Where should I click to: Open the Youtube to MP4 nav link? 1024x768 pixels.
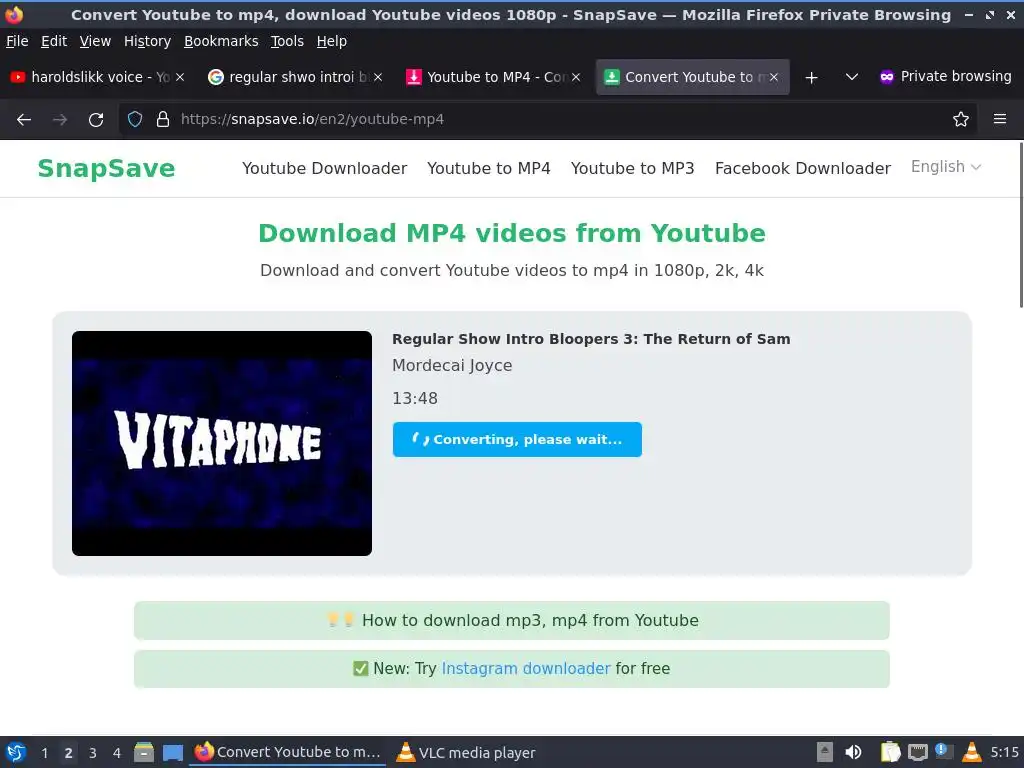pos(488,168)
